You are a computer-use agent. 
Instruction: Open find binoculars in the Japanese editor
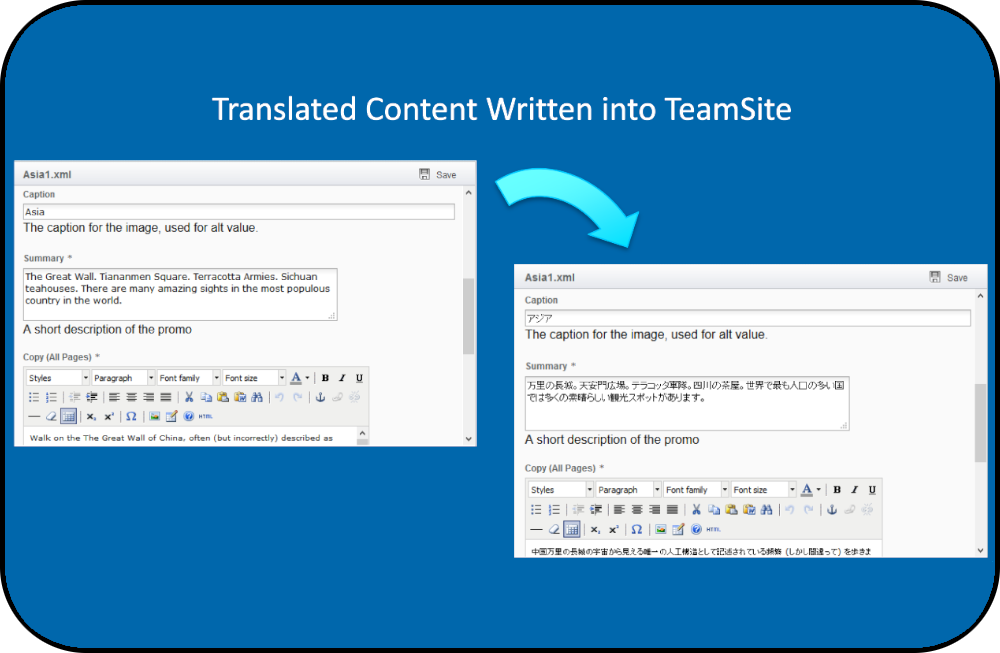(766, 510)
